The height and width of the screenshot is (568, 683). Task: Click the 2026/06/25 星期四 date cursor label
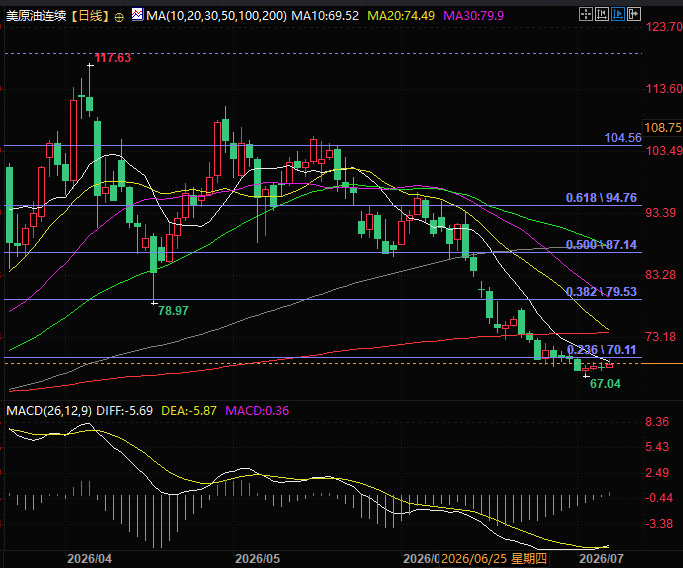(494, 559)
